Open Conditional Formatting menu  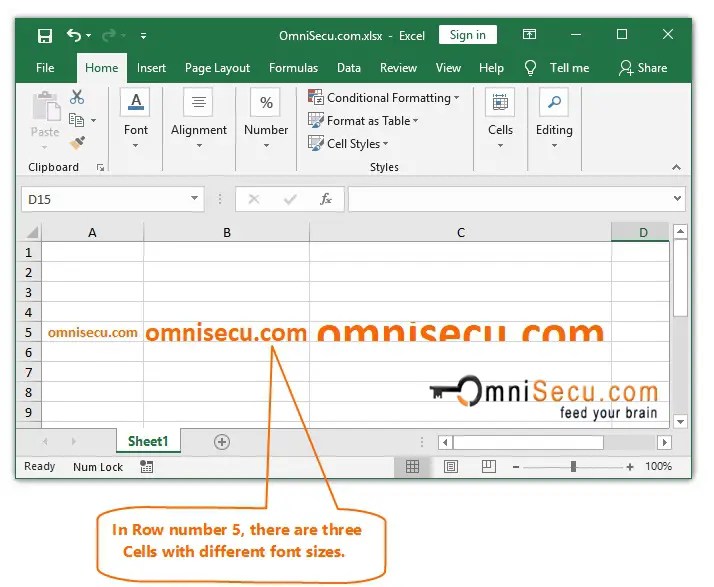[x=383, y=97]
